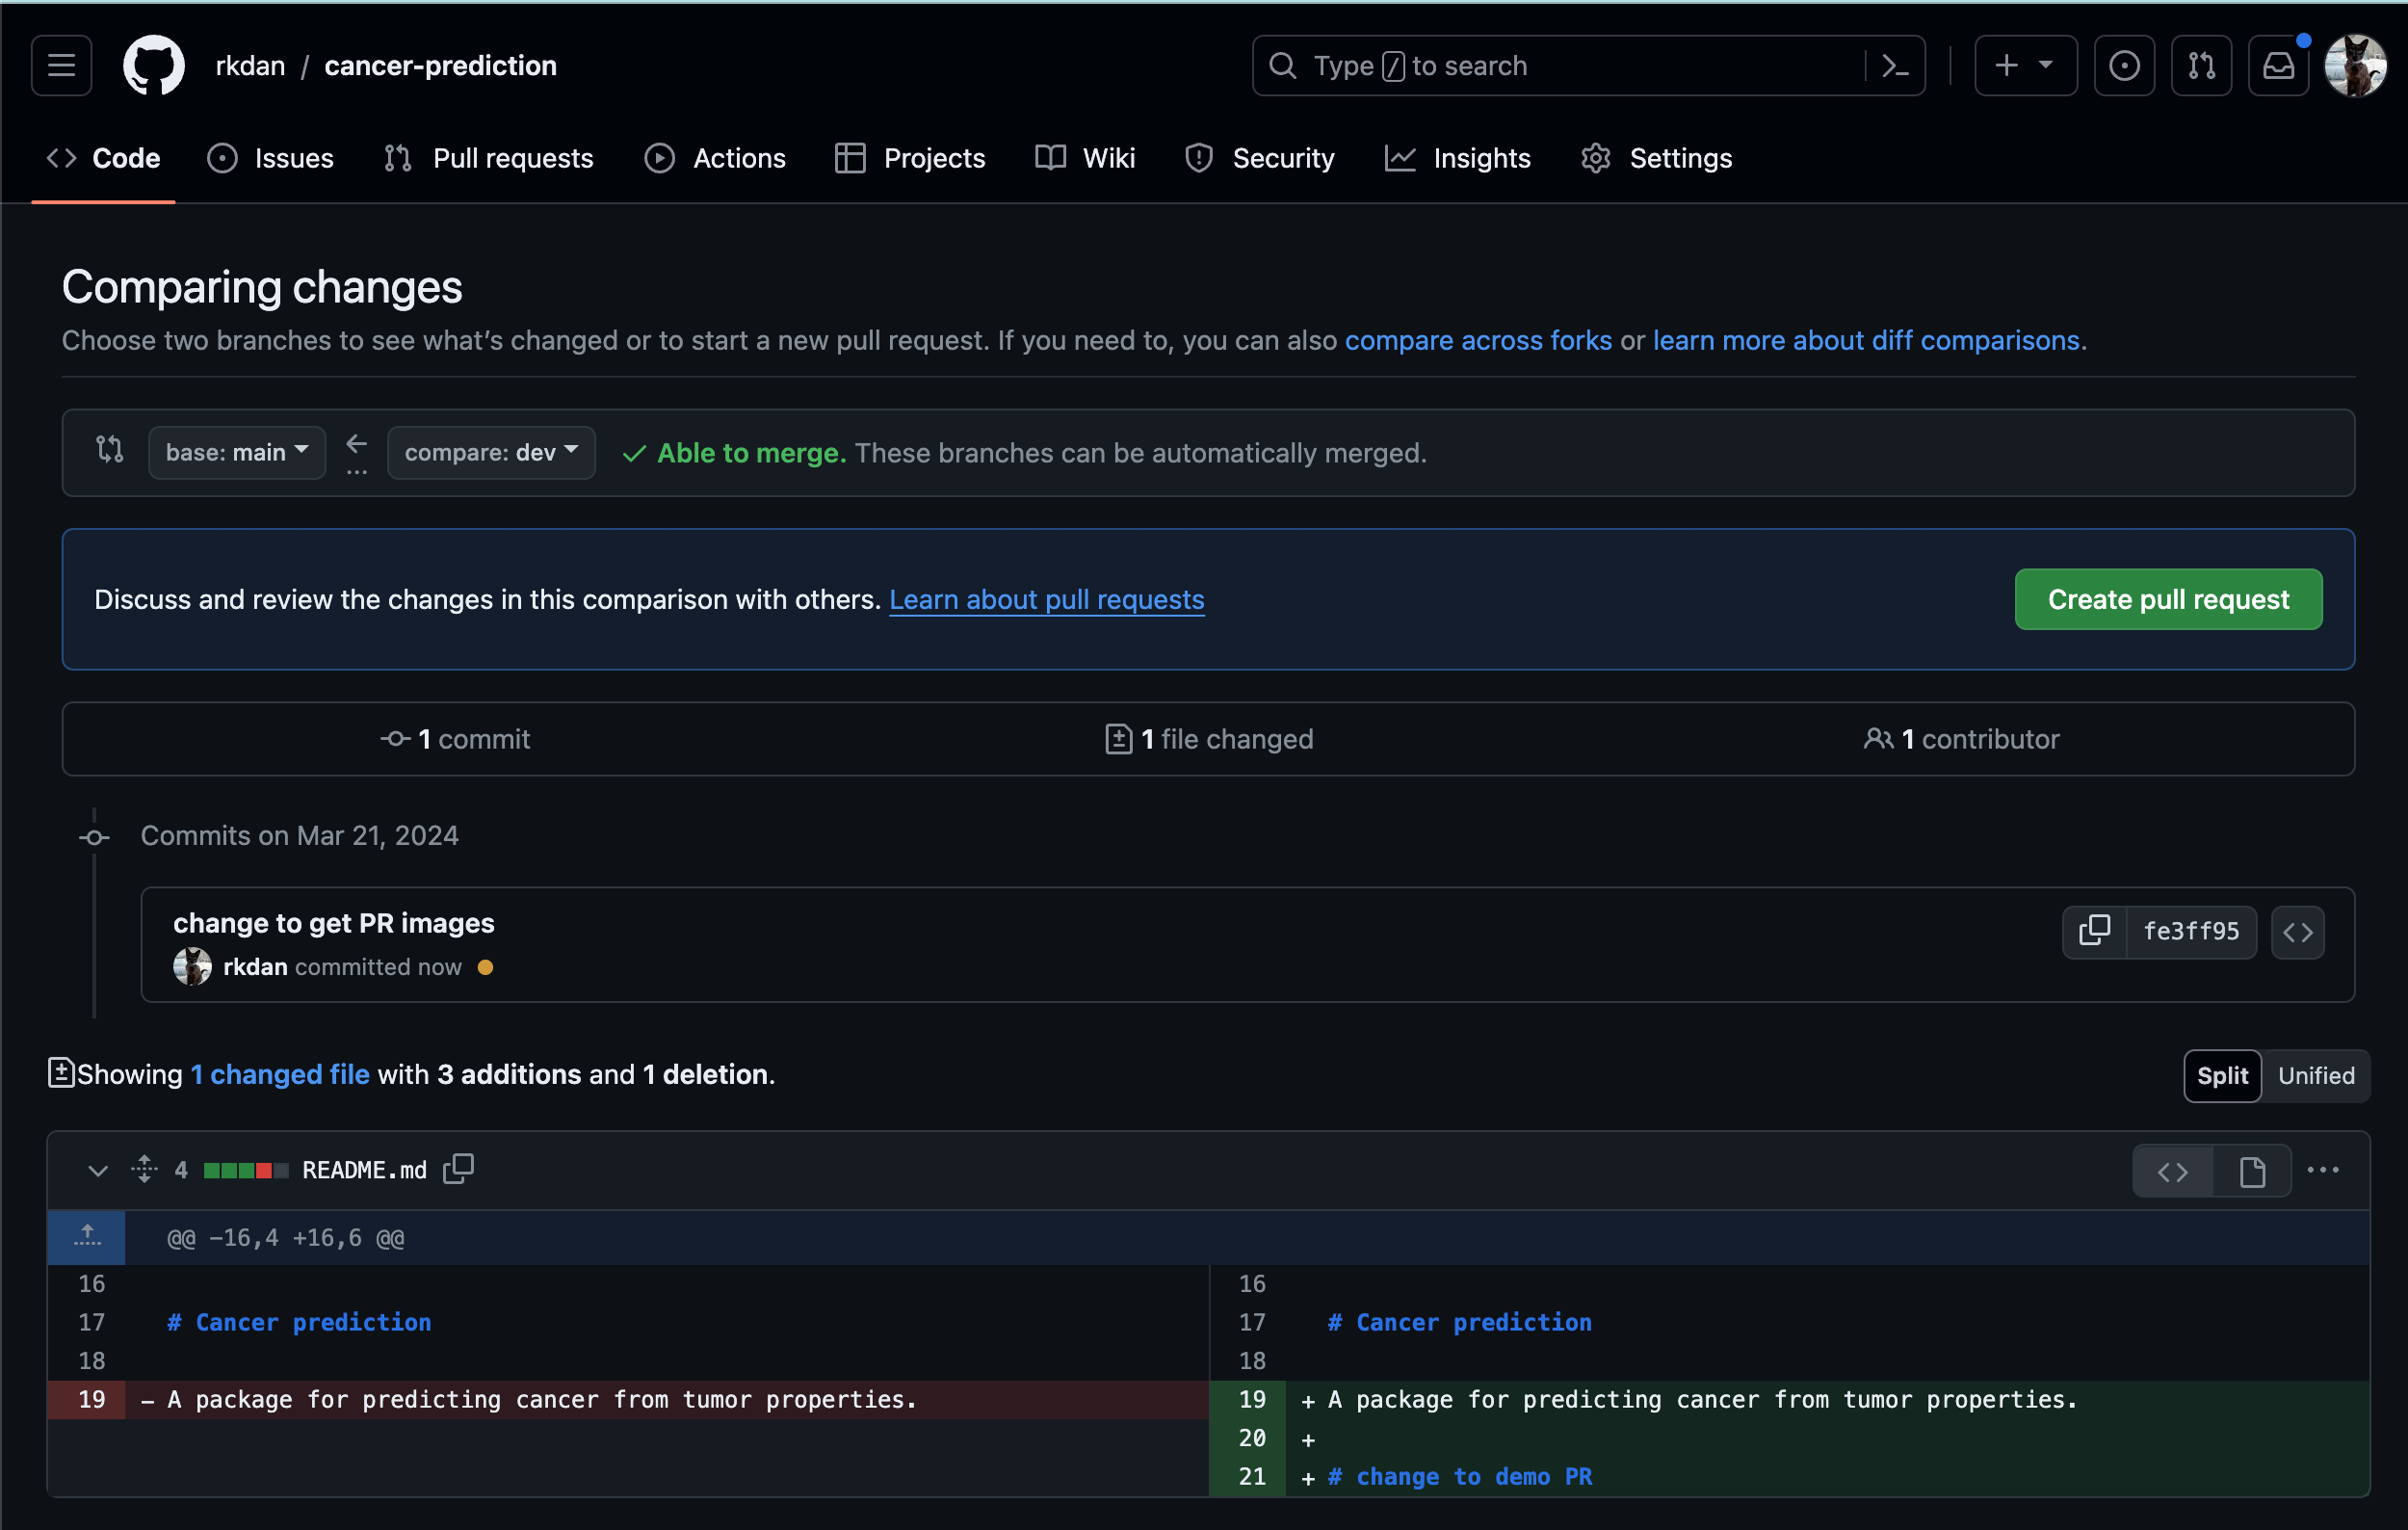Browse repository at this commit
Screen dimensions: 2408x1530
(x=2297, y=931)
